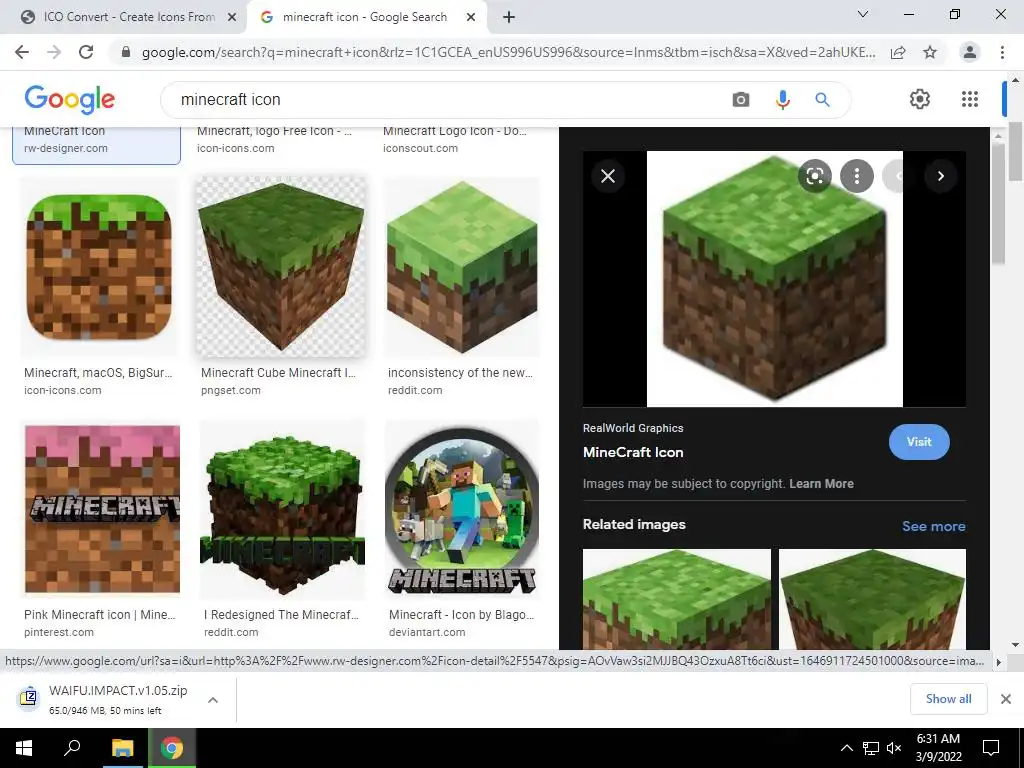Click the Chrome taskbar icon
Screen dimensions: 1024x768
coord(172,748)
